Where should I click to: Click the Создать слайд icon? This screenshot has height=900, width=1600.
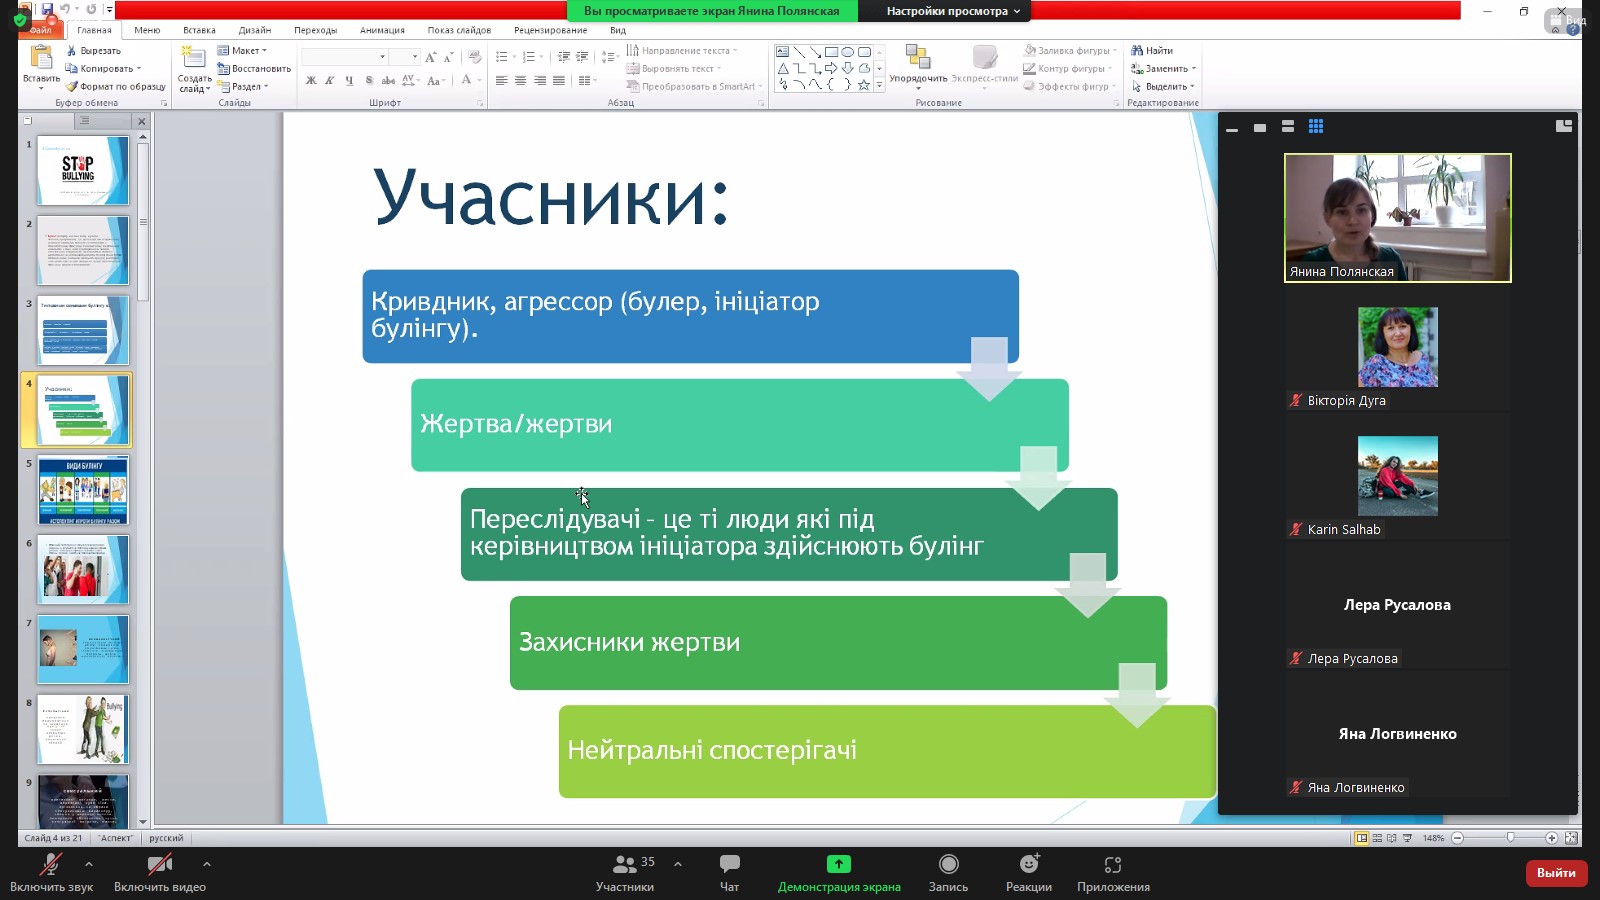[x=194, y=58]
